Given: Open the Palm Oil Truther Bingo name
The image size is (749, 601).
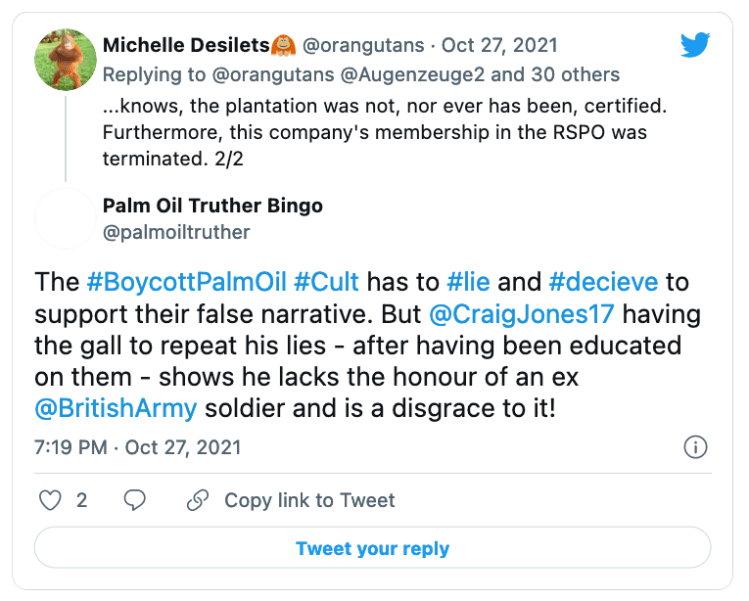Looking at the screenshot, I should (212, 206).
